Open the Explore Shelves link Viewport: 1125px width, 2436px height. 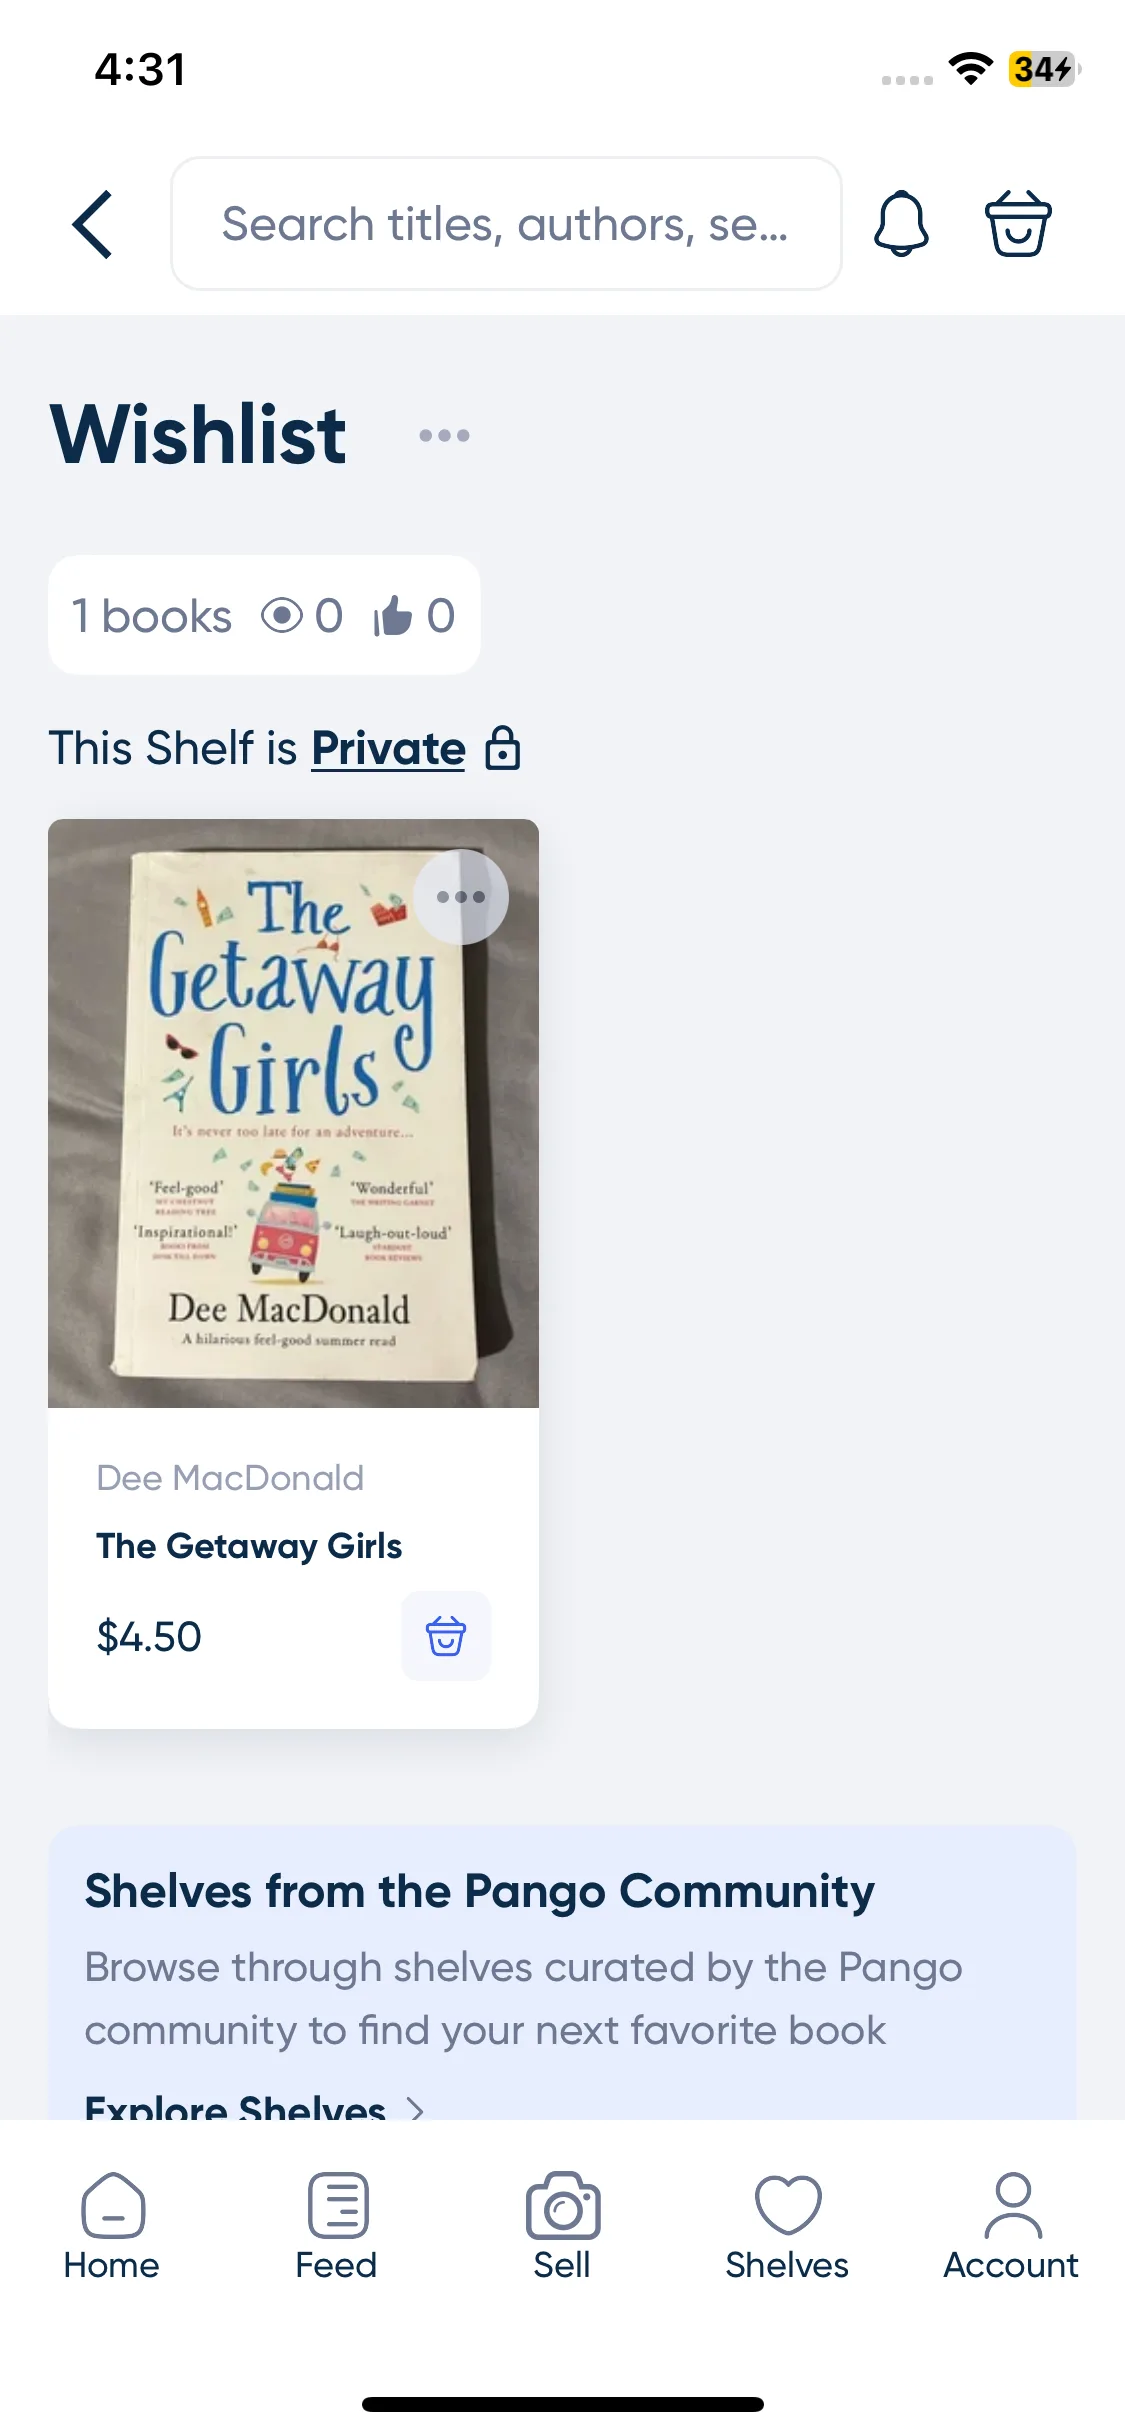(x=235, y=2106)
